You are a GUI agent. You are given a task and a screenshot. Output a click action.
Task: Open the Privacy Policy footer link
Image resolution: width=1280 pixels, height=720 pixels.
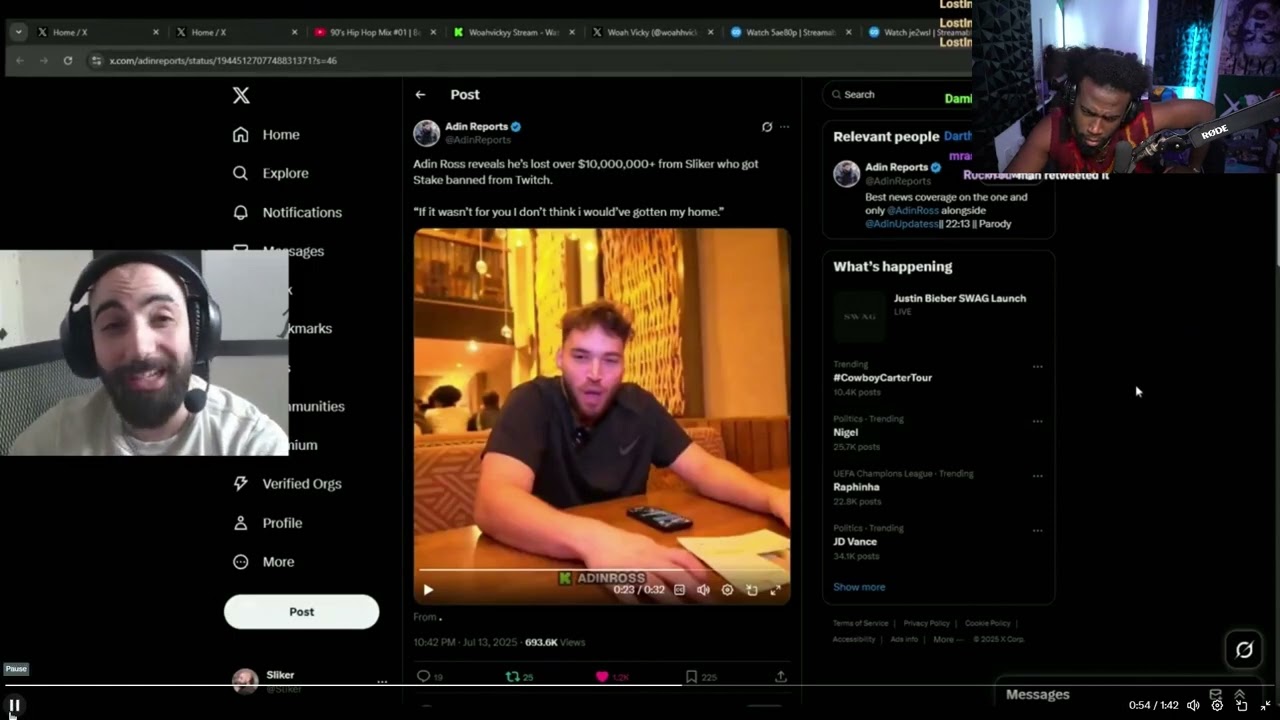pos(926,623)
